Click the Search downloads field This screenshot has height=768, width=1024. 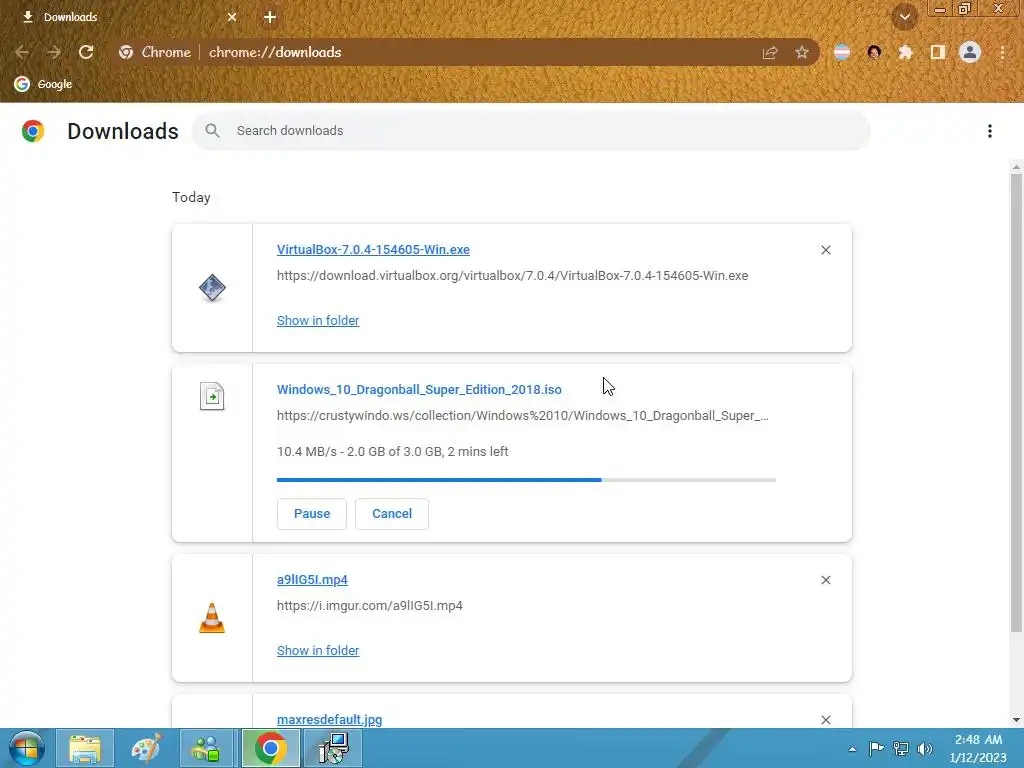click(x=530, y=131)
